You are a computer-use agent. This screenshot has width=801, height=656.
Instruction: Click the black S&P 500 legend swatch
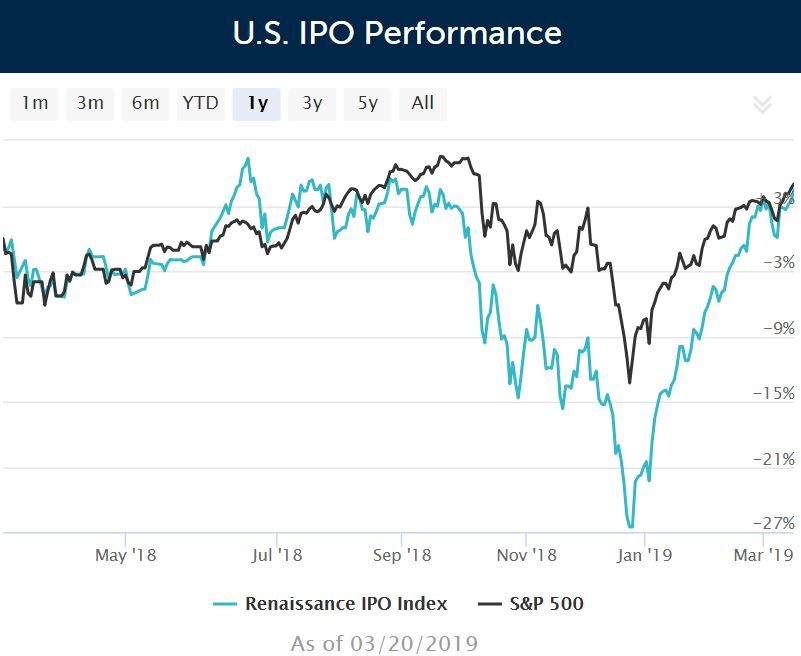pos(488,604)
